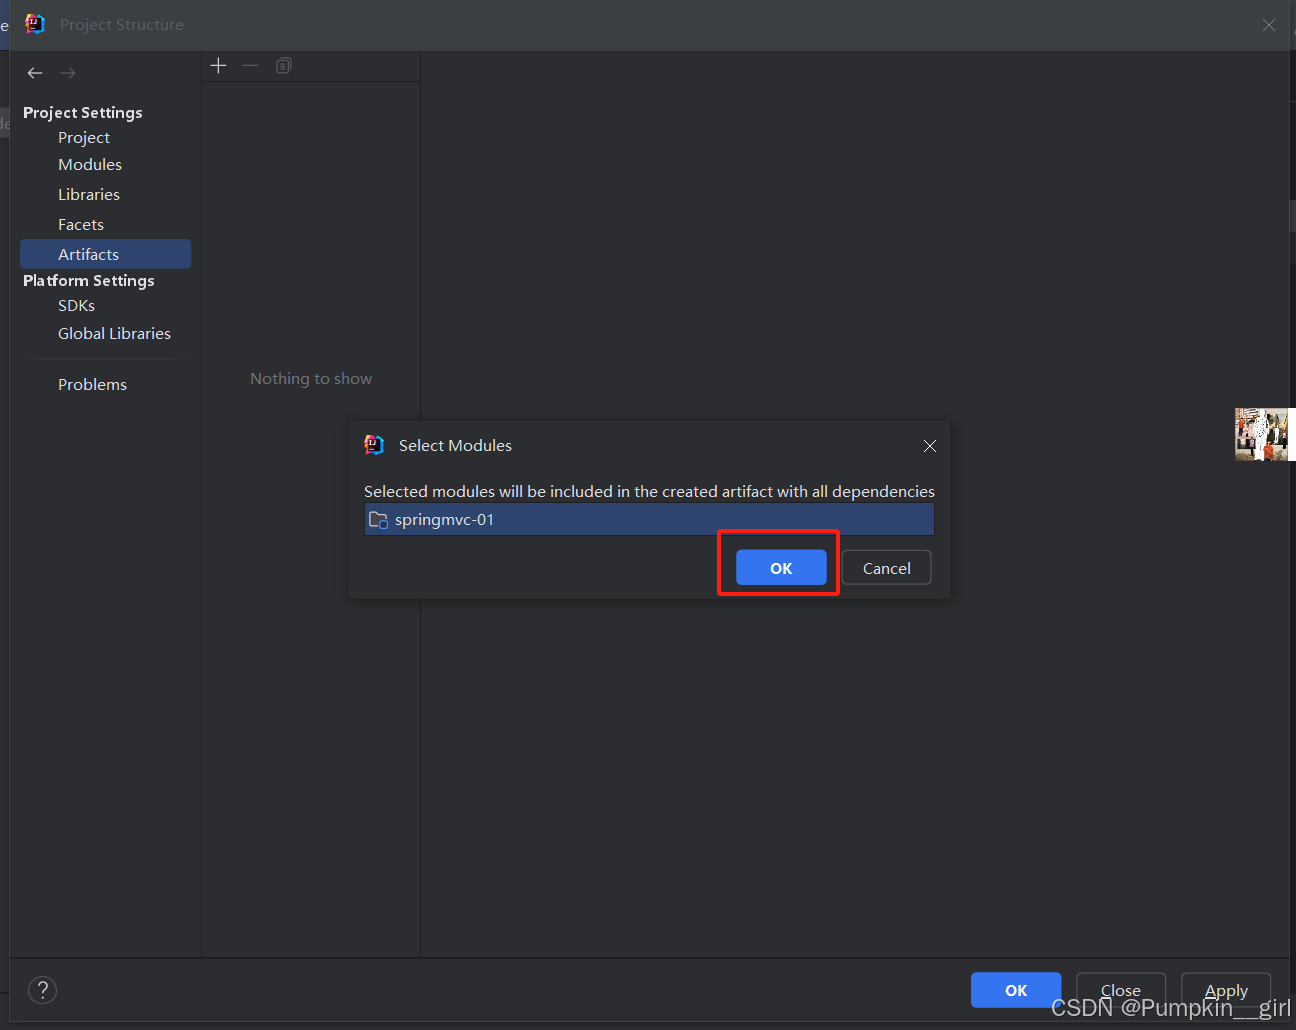Click the Close button in footer

[1121, 990]
